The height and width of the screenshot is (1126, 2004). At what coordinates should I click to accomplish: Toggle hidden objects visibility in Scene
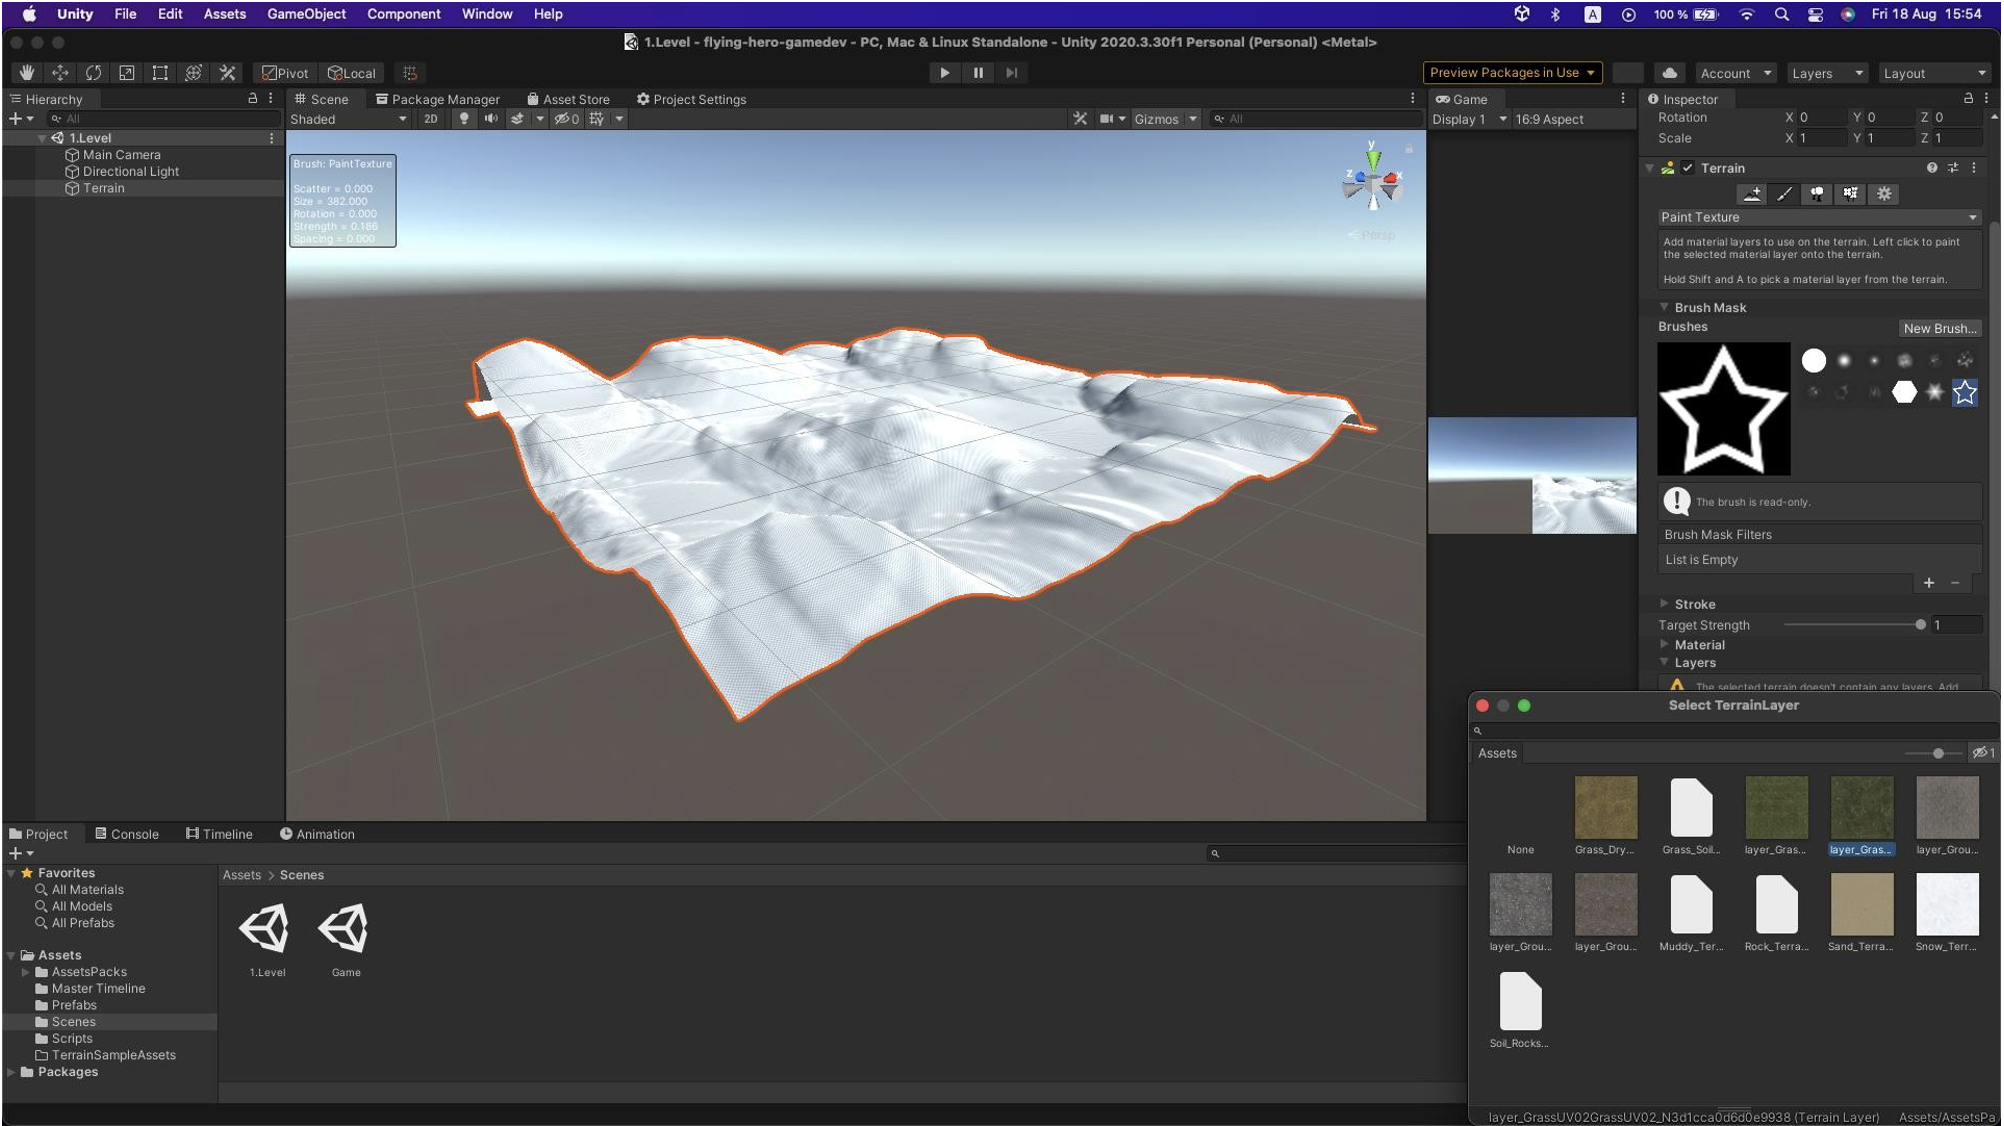pos(567,119)
